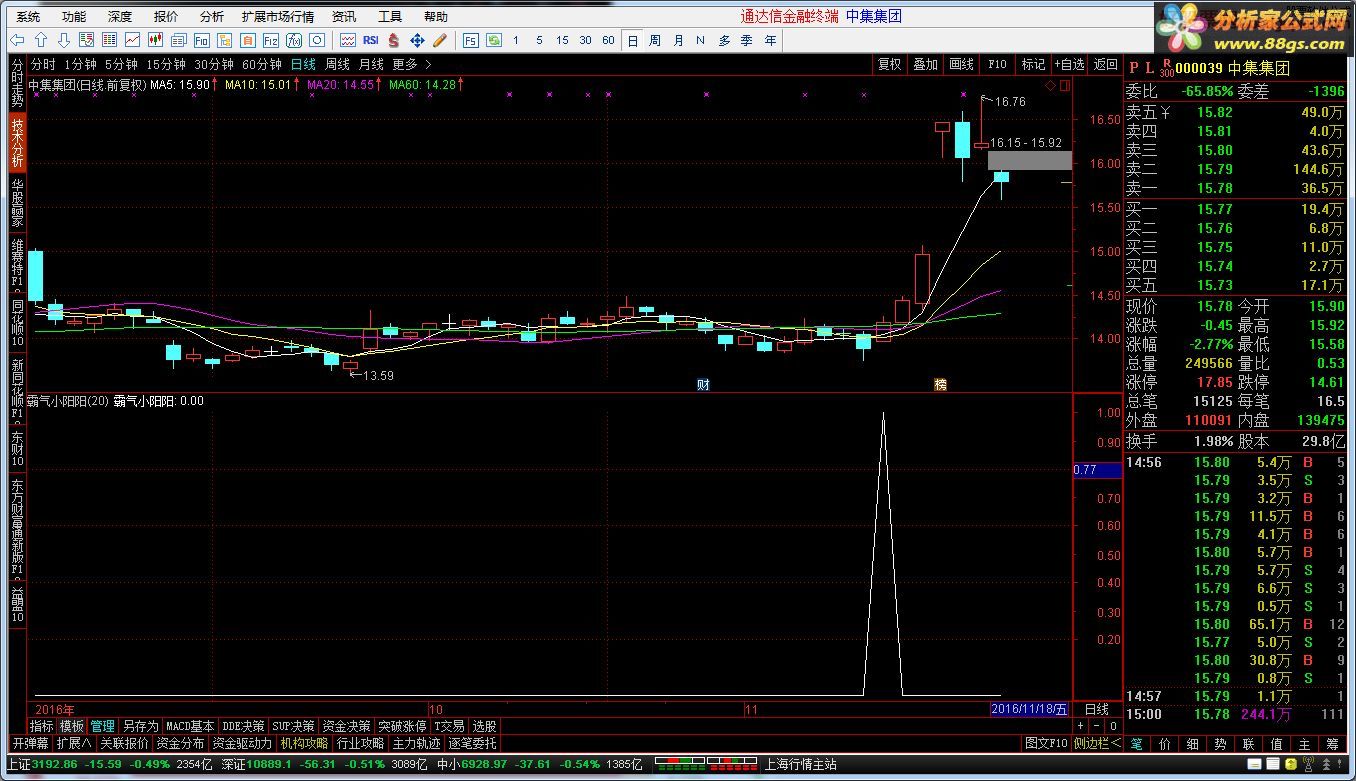Open the quote list checklist icon
This screenshot has width=1356, height=781.
86,40
